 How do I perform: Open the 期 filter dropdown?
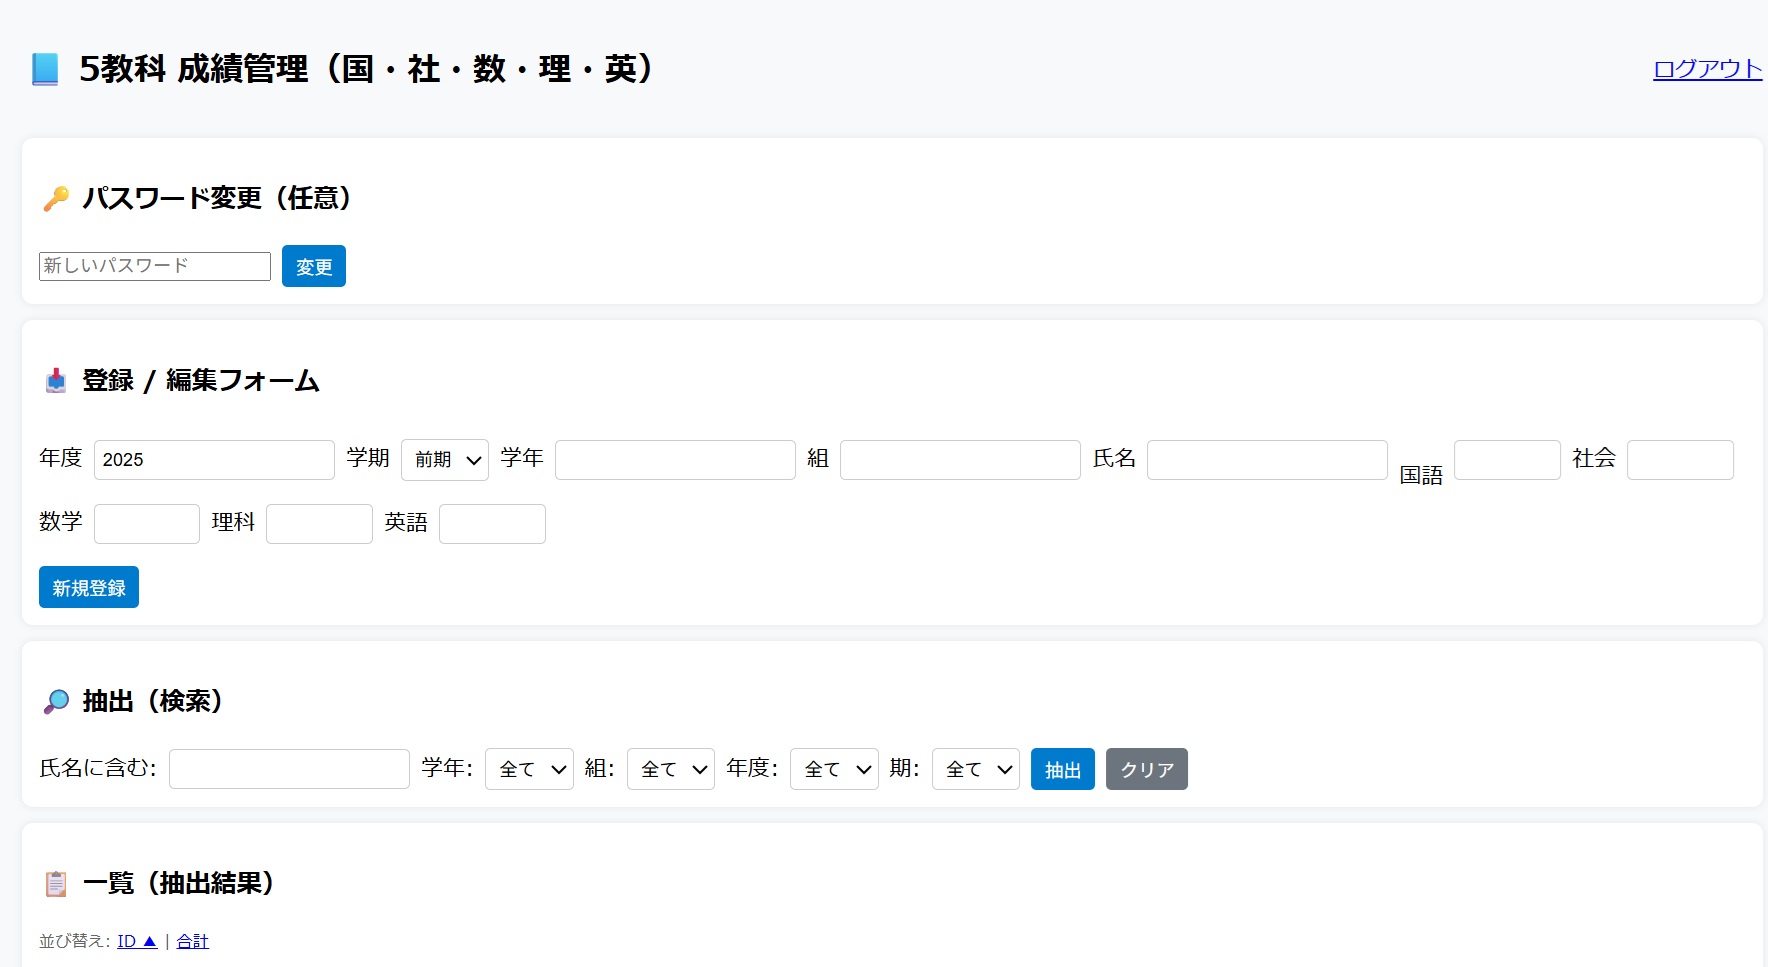975,769
